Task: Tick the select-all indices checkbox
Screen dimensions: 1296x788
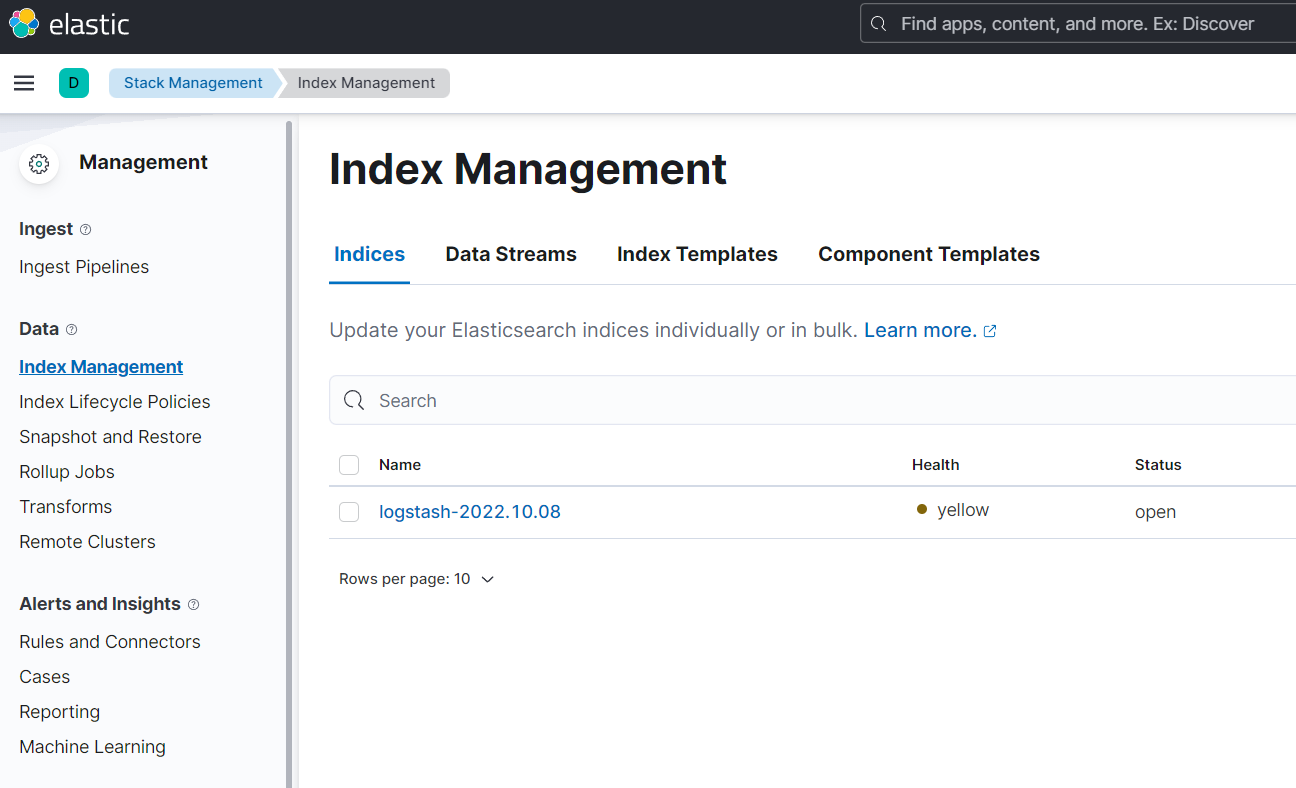Action: (349, 465)
